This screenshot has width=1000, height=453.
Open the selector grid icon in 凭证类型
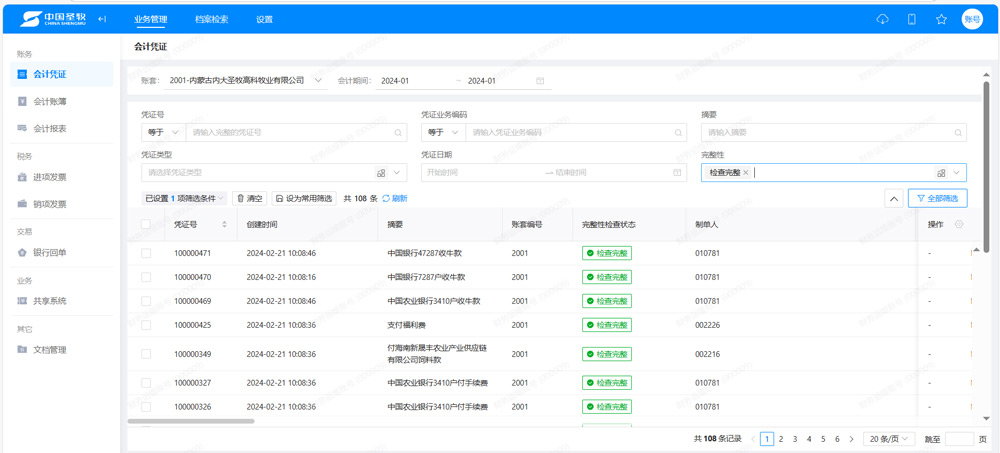[x=381, y=172]
